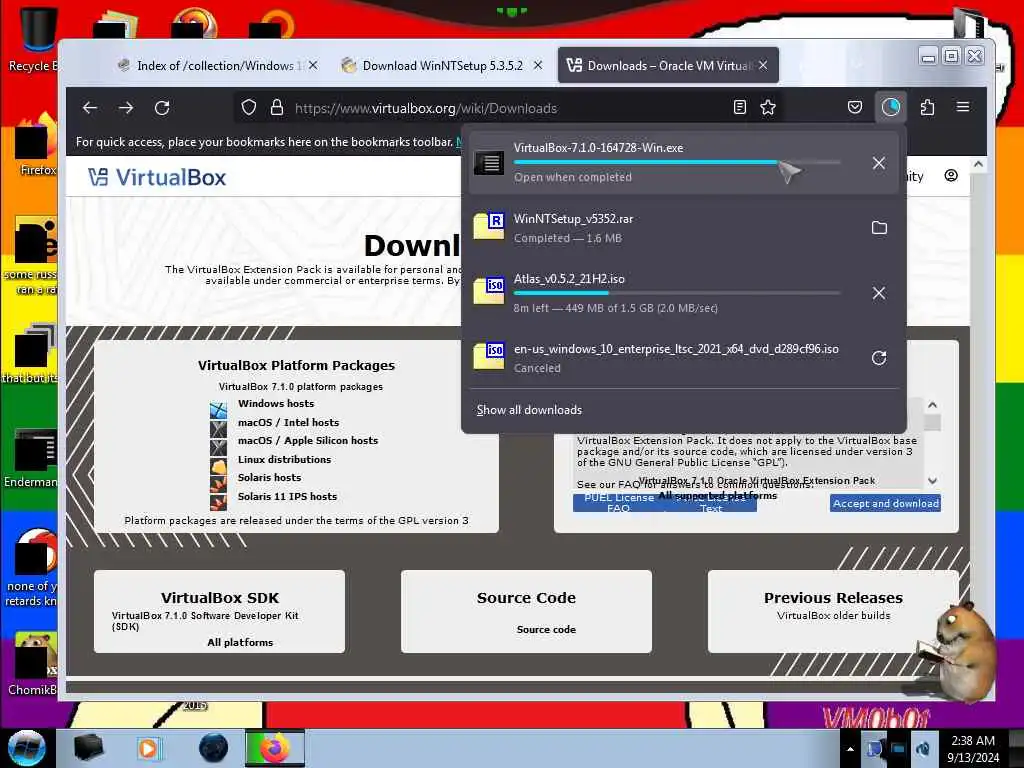Click the VirtualBox-7.1.0-164728-Win.exe file icon

click(489, 162)
